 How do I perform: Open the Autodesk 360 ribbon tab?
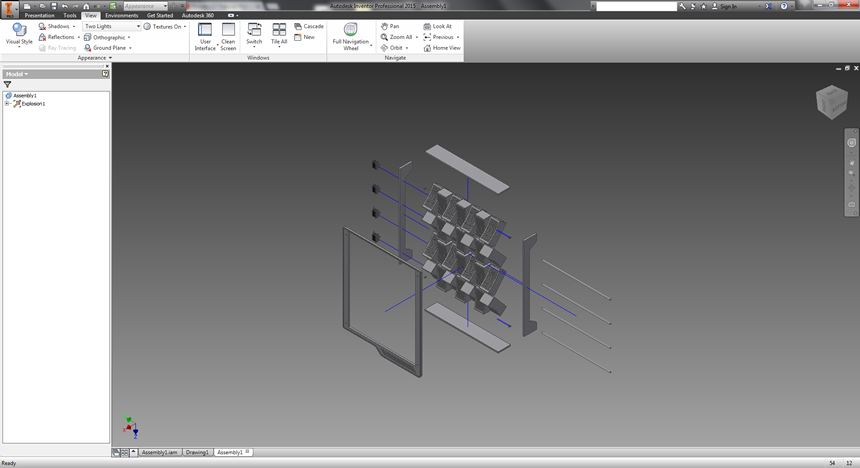[197, 15]
